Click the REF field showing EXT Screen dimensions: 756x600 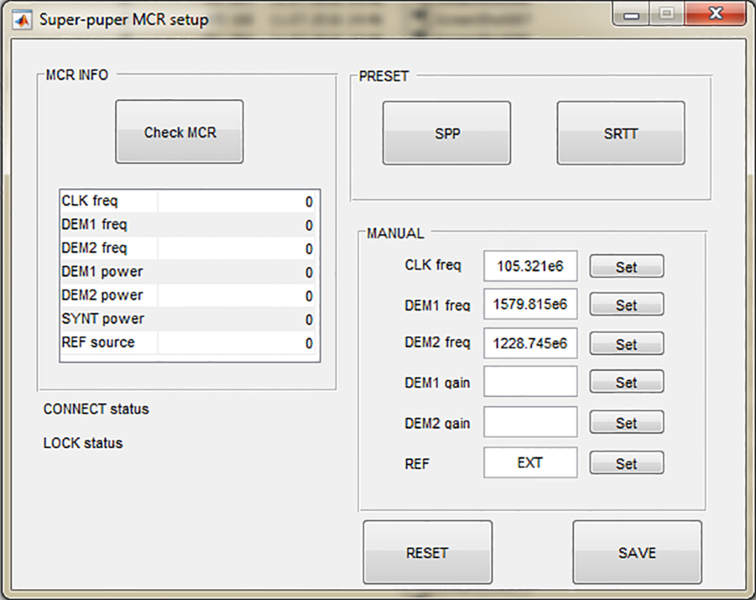(x=530, y=462)
